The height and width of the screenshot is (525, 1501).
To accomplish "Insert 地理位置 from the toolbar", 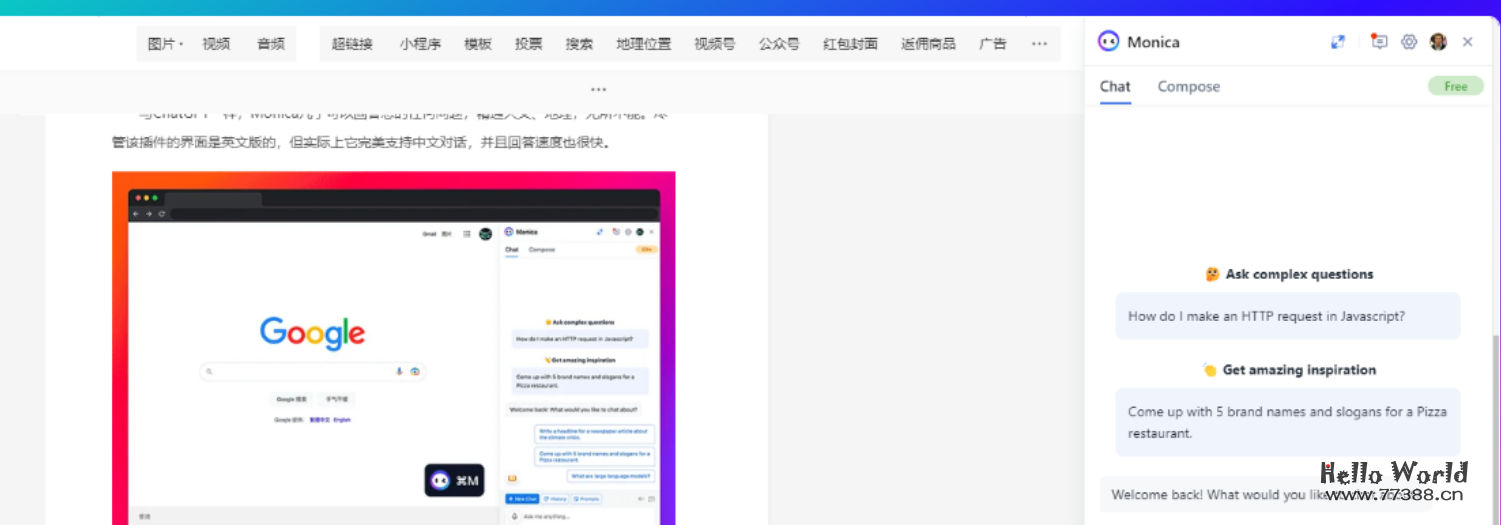I will tap(644, 44).
